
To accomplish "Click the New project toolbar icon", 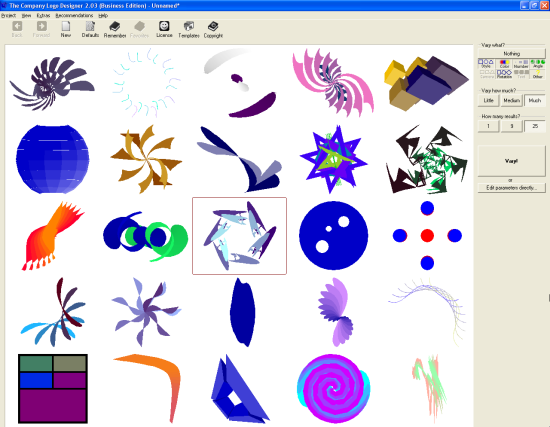I will pyautogui.click(x=66, y=29).
